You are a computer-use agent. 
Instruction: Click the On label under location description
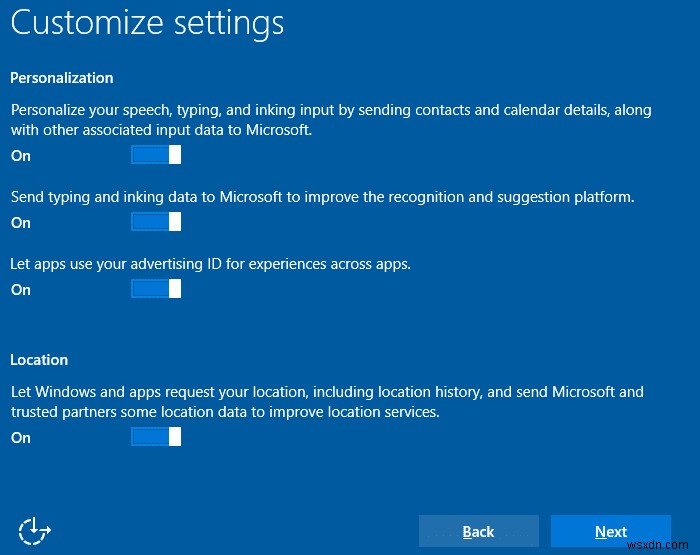(21, 438)
